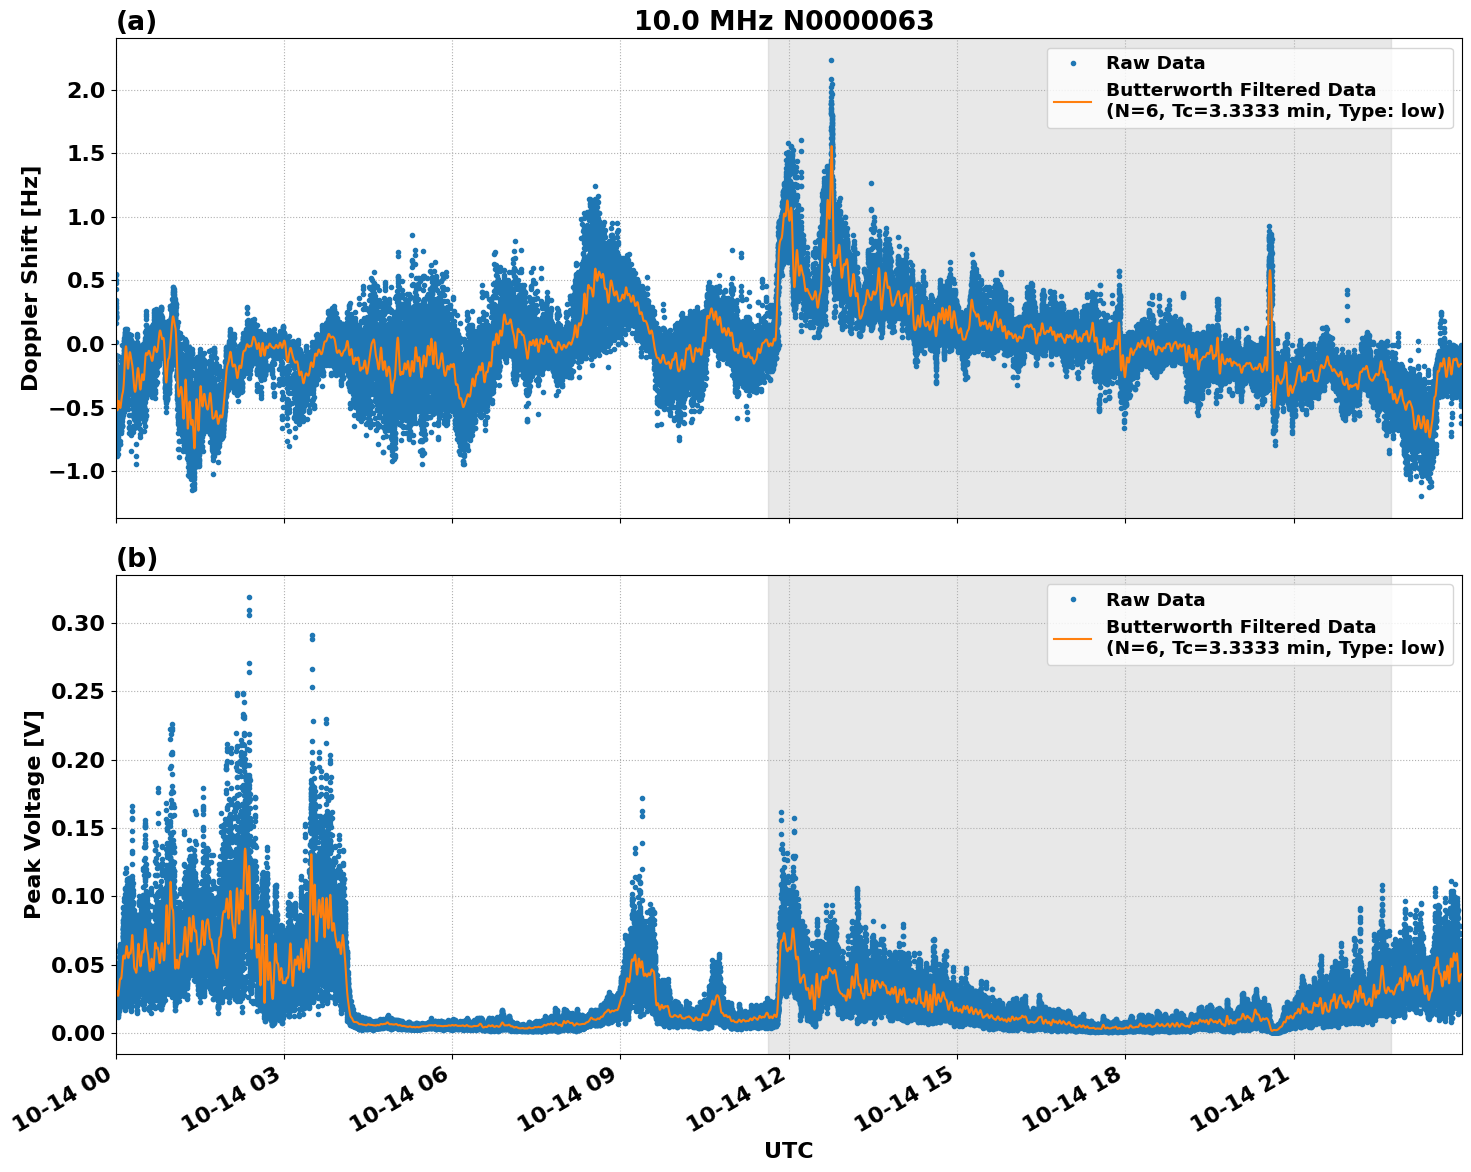
Task: Select the "Doppler Shift [Hz]" axis label
Action: [x=30, y=278]
